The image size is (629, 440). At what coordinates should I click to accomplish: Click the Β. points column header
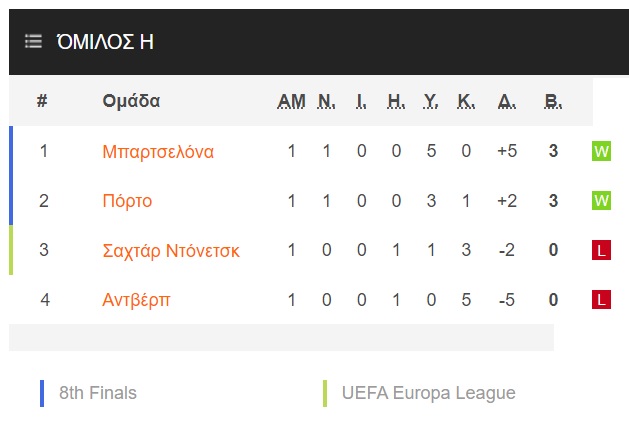point(553,101)
